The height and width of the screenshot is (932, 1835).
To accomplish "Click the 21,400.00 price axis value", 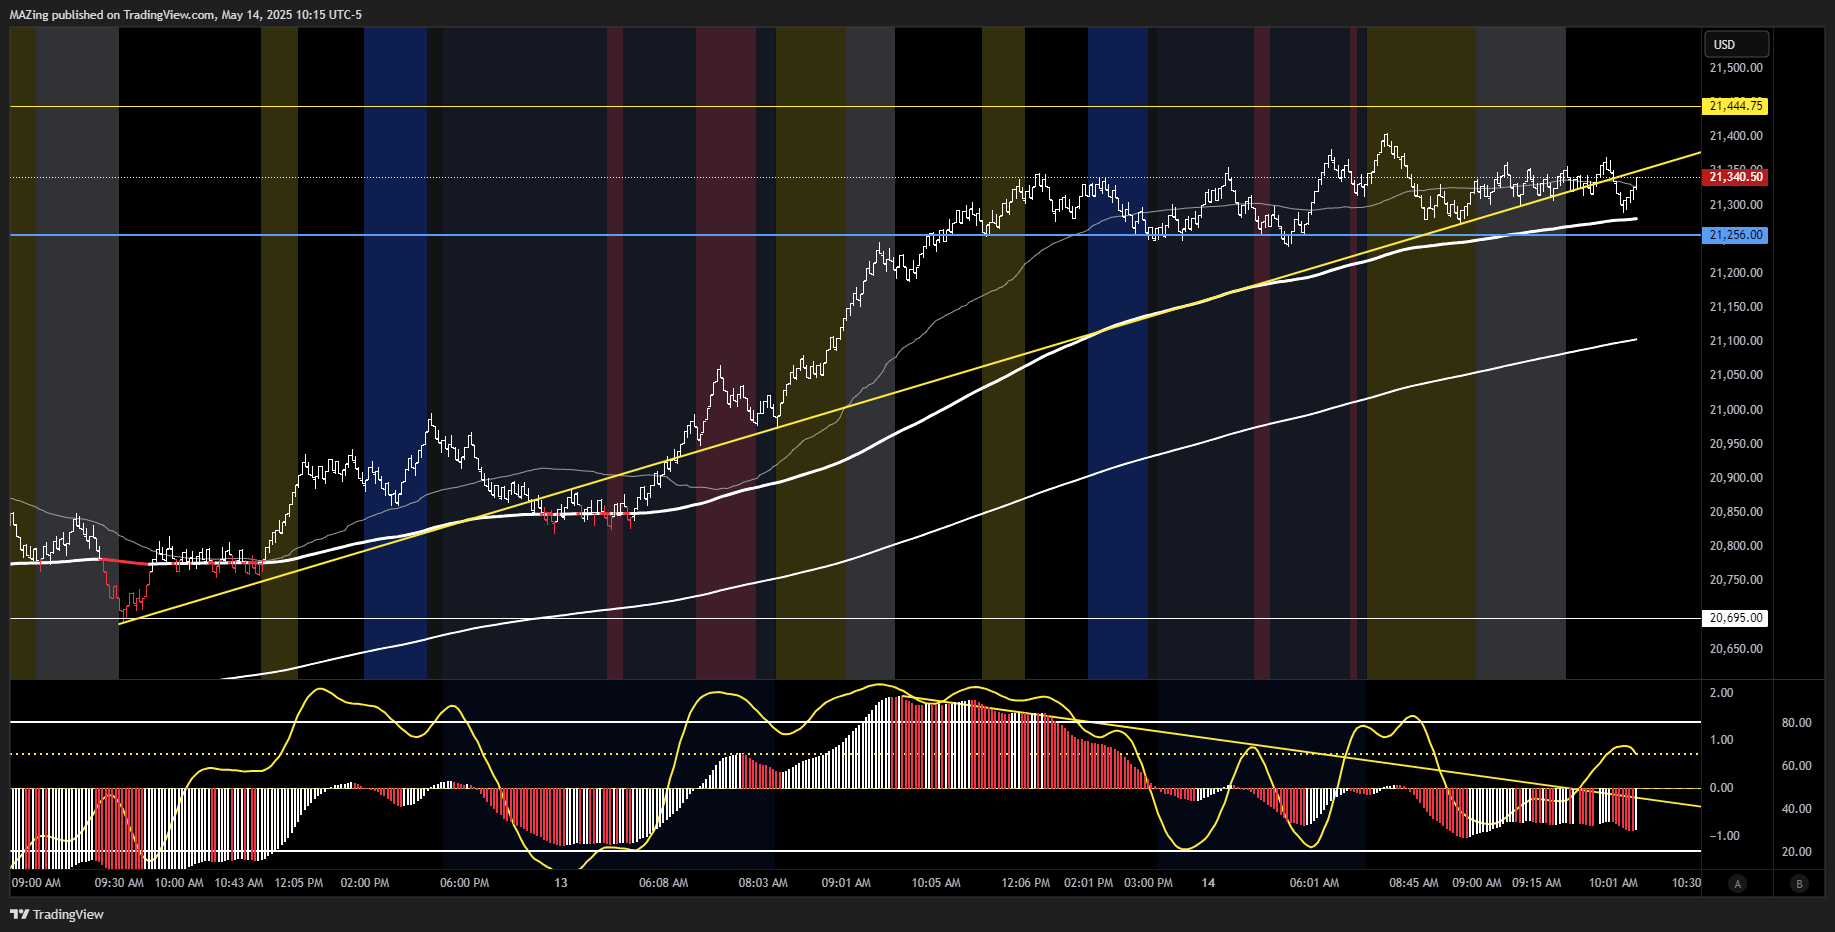I will pyautogui.click(x=1736, y=136).
